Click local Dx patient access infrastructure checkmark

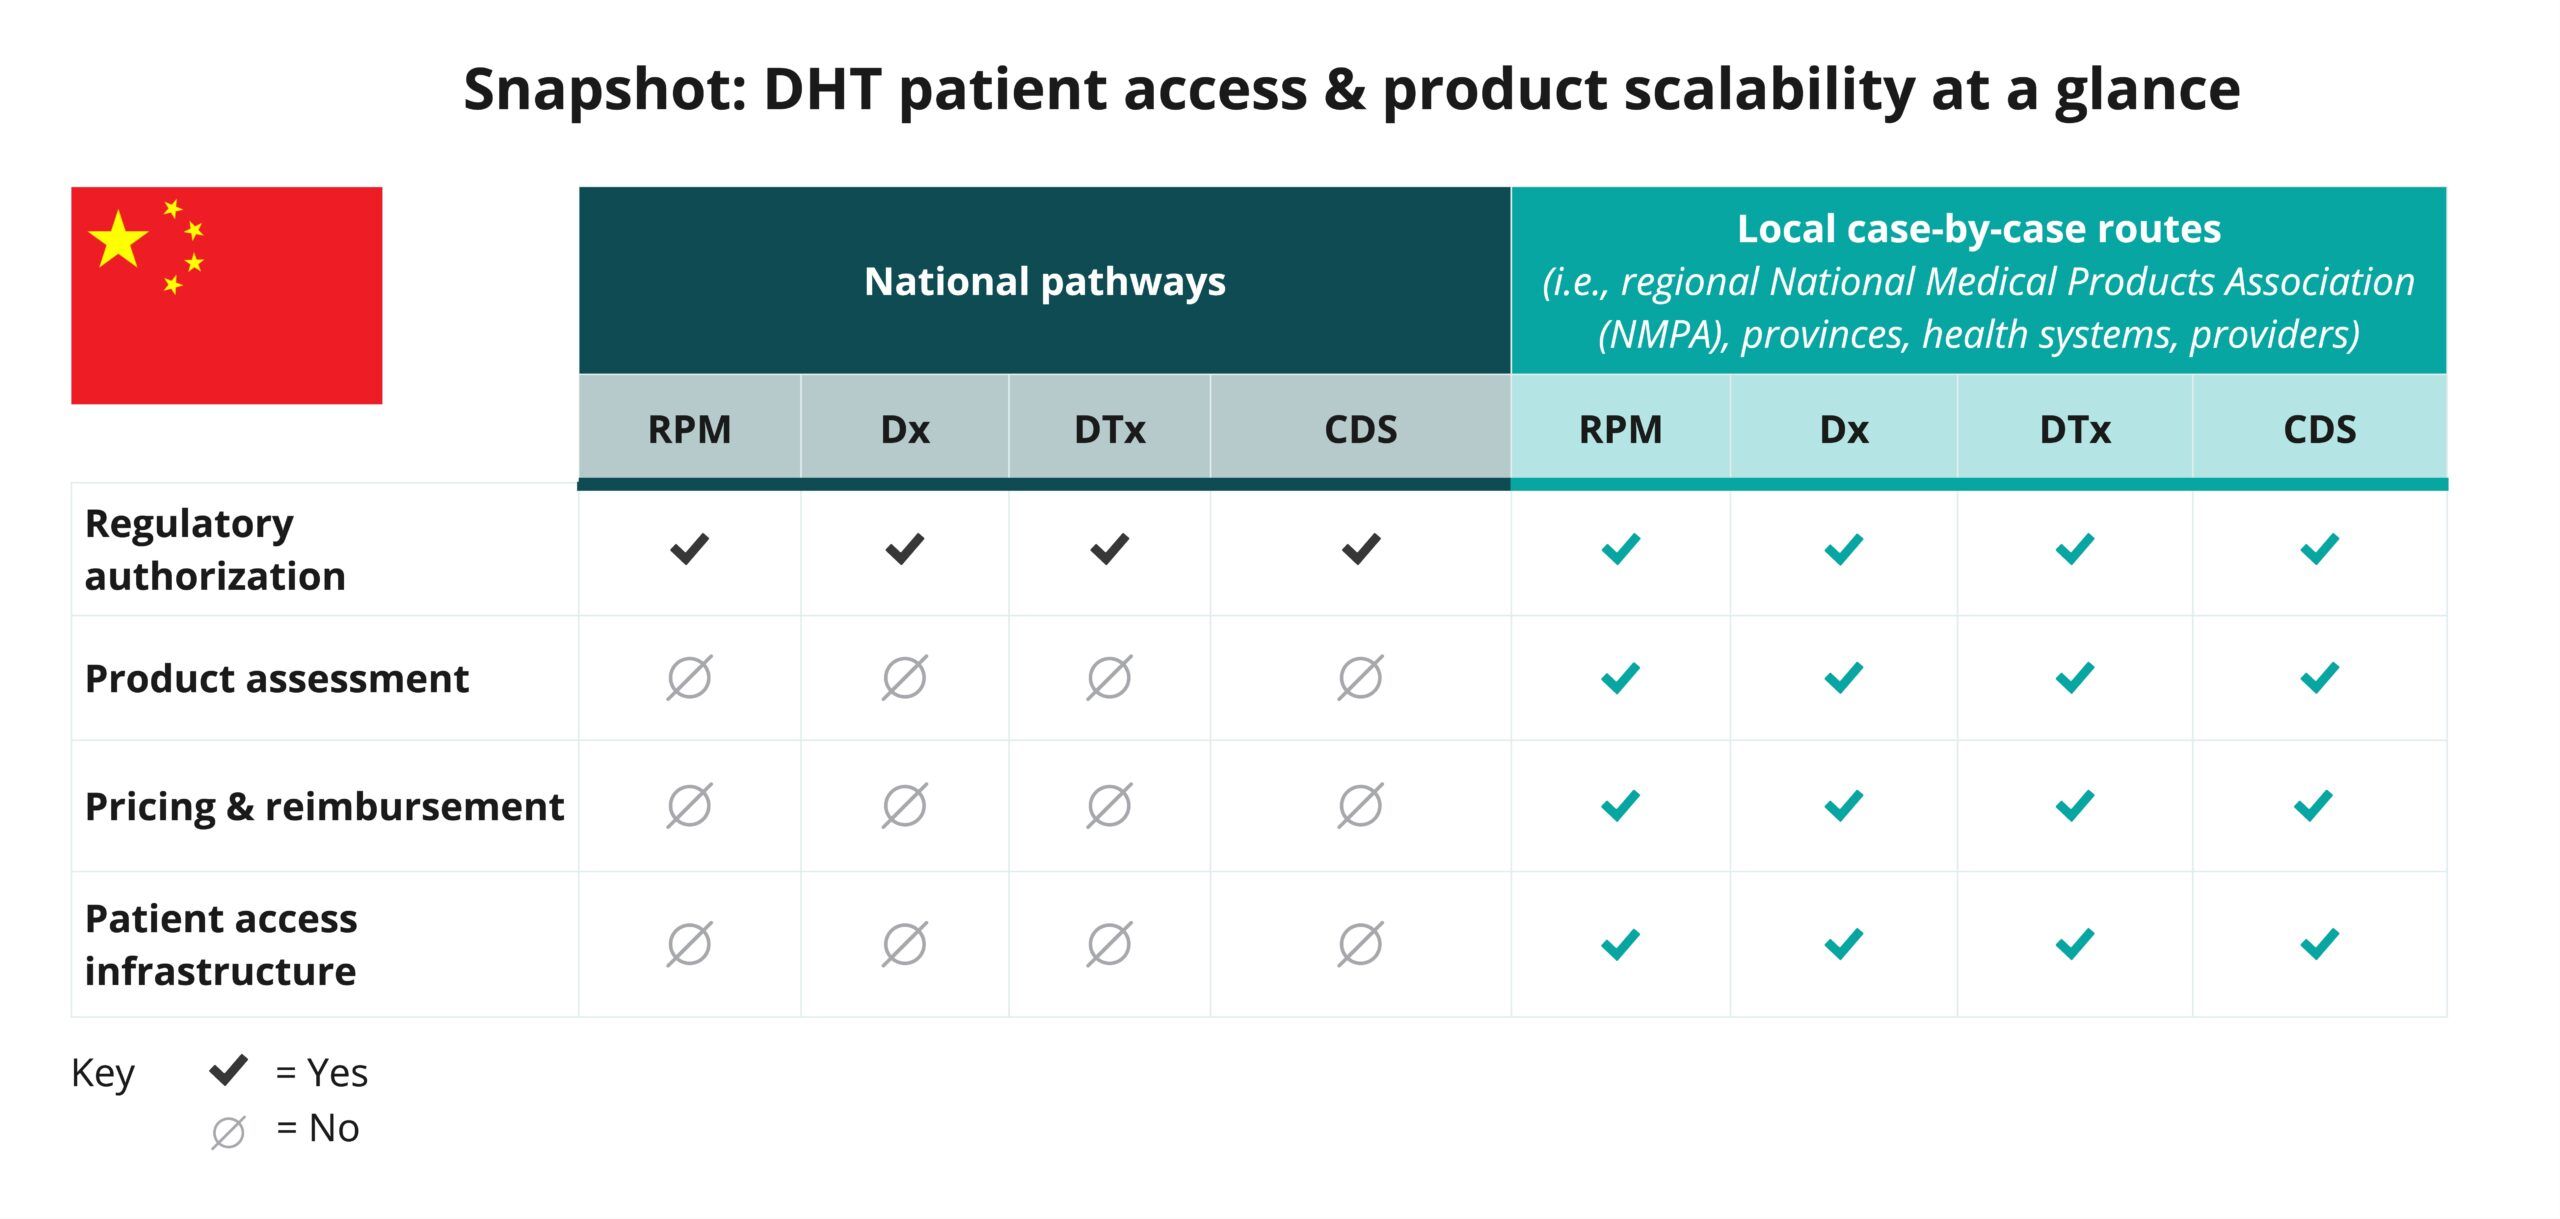pyautogui.click(x=1843, y=944)
